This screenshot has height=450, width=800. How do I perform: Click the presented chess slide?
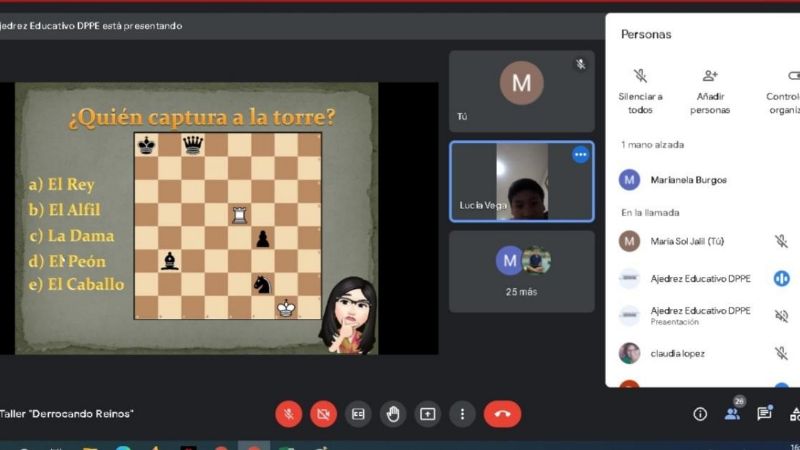[x=196, y=218]
